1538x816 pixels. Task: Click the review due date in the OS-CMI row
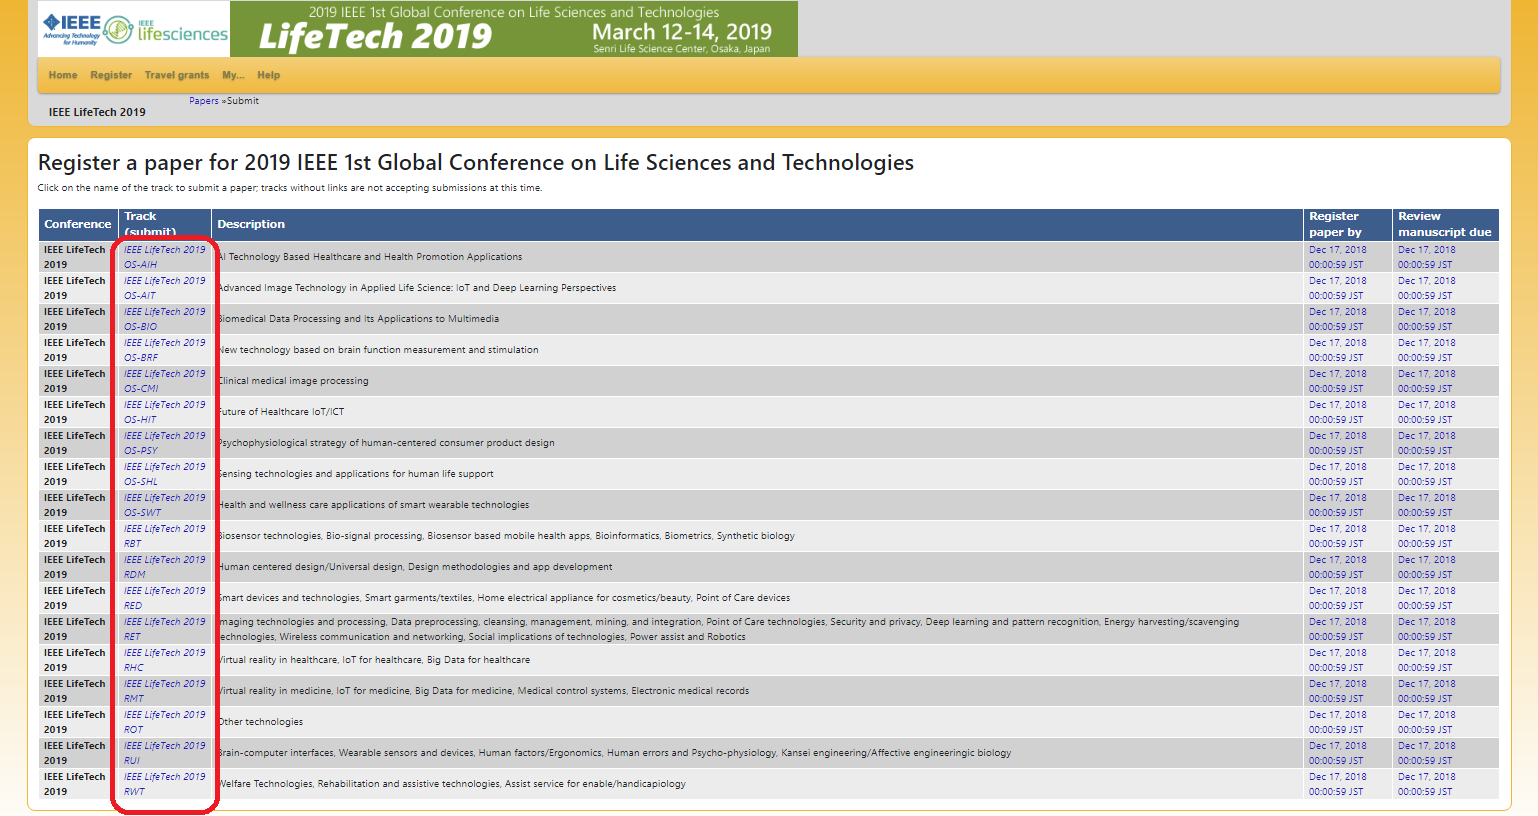click(1426, 381)
